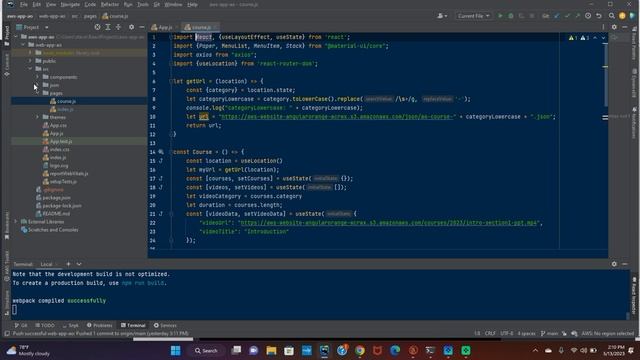Open App.css in the project tree

(x=58, y=125)
